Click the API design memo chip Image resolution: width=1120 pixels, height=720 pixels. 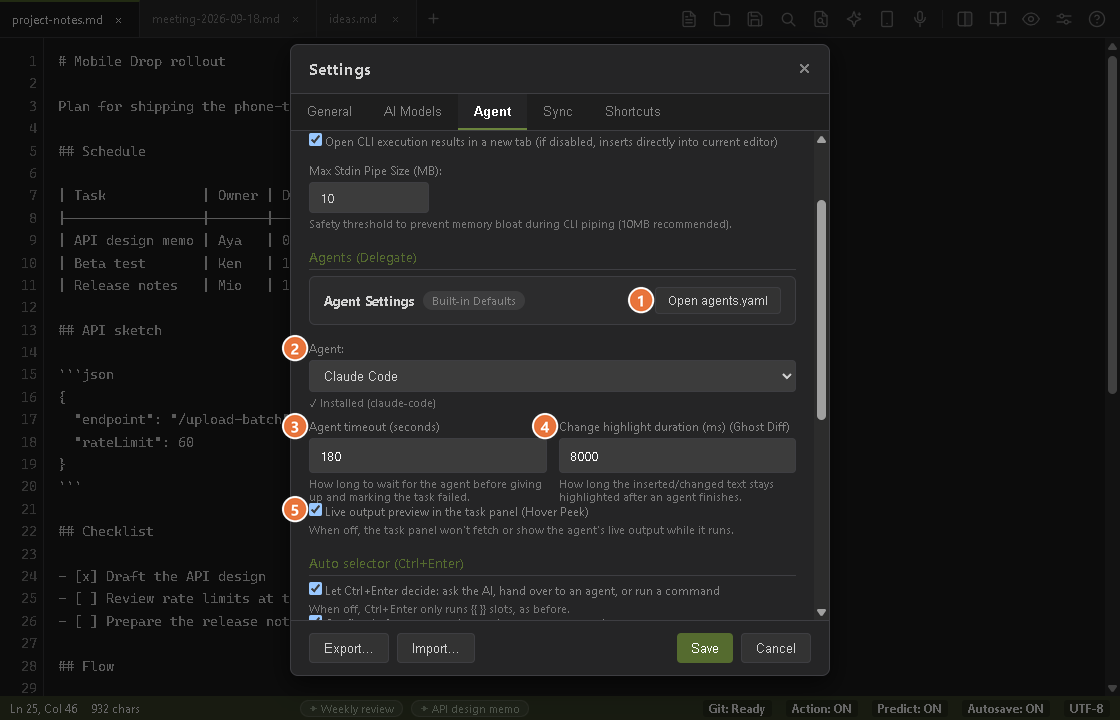point(470,709)
